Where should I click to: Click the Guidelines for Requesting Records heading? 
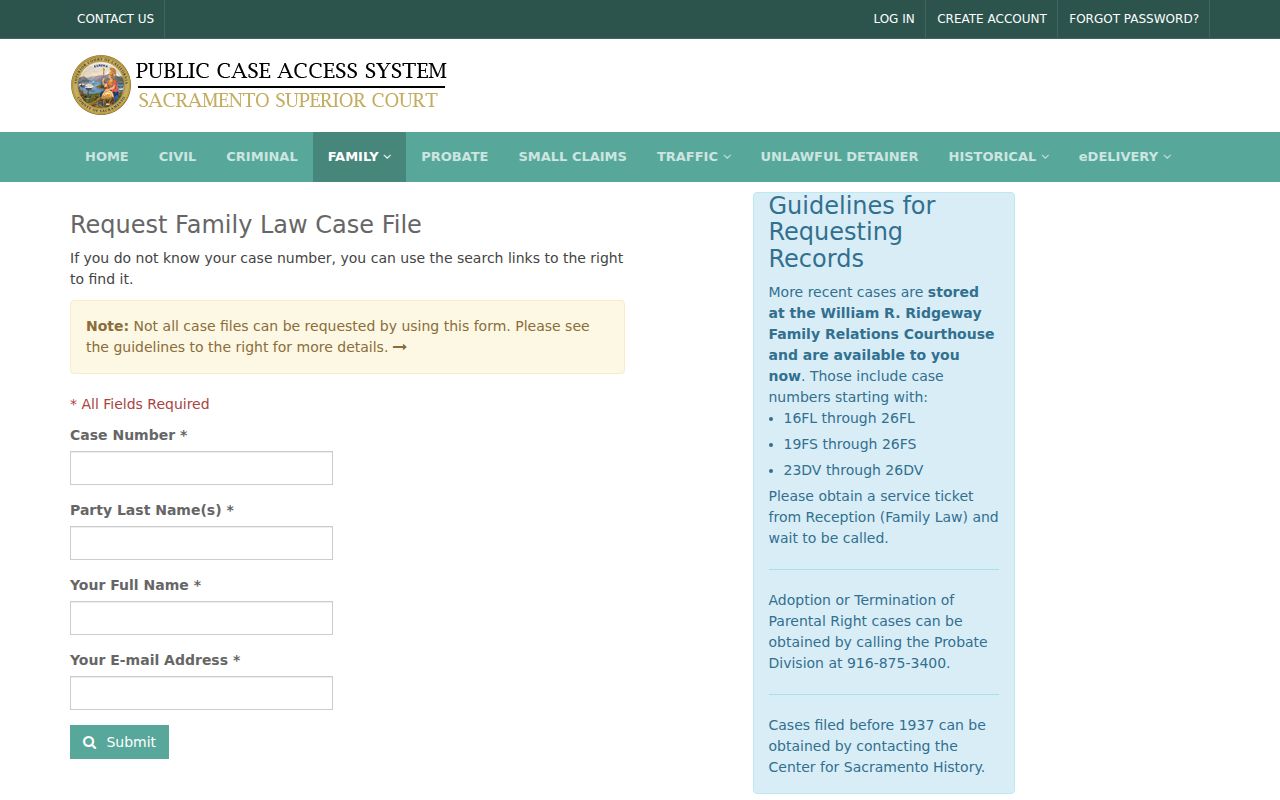852,232
